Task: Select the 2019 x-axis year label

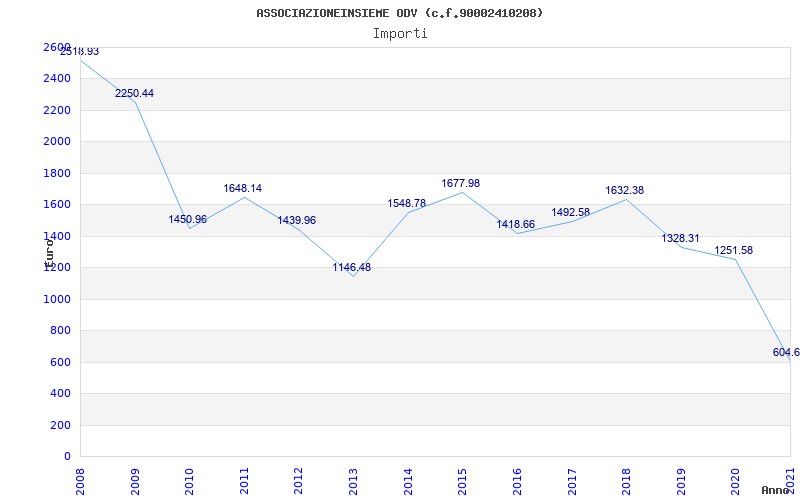Action: pyautogui.click(x=681, y=479)
